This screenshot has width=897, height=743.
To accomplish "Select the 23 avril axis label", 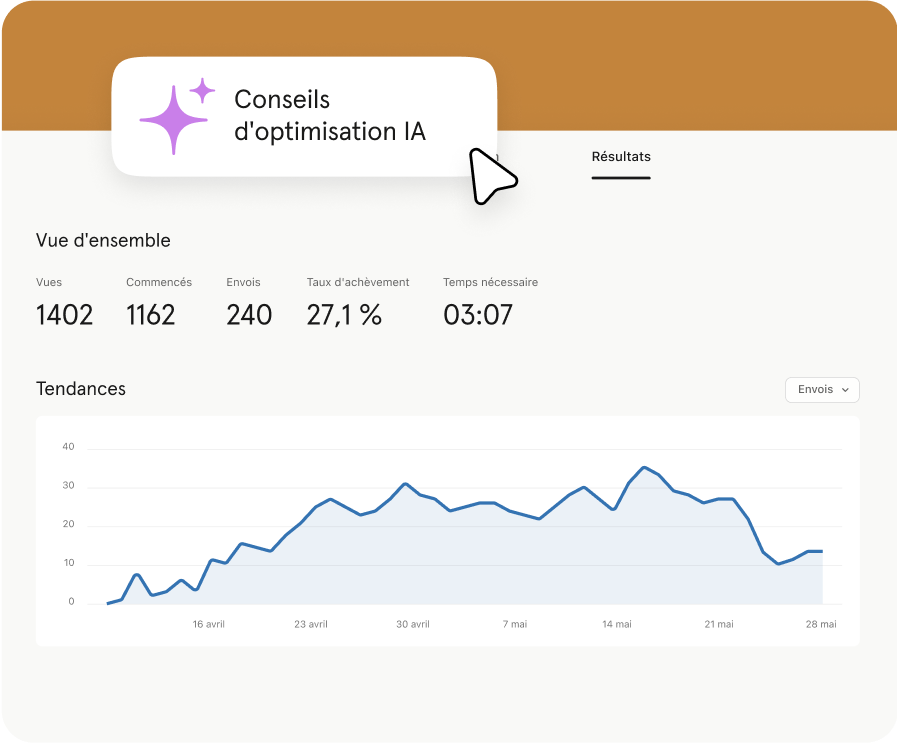I will [x=311, y=624].
